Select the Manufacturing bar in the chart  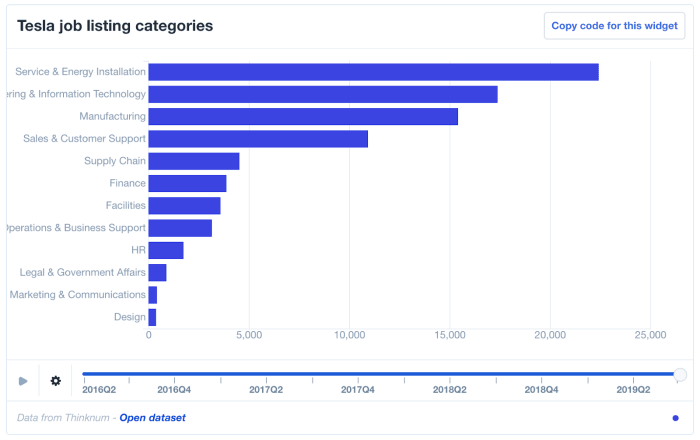click(x=303, y=117)
